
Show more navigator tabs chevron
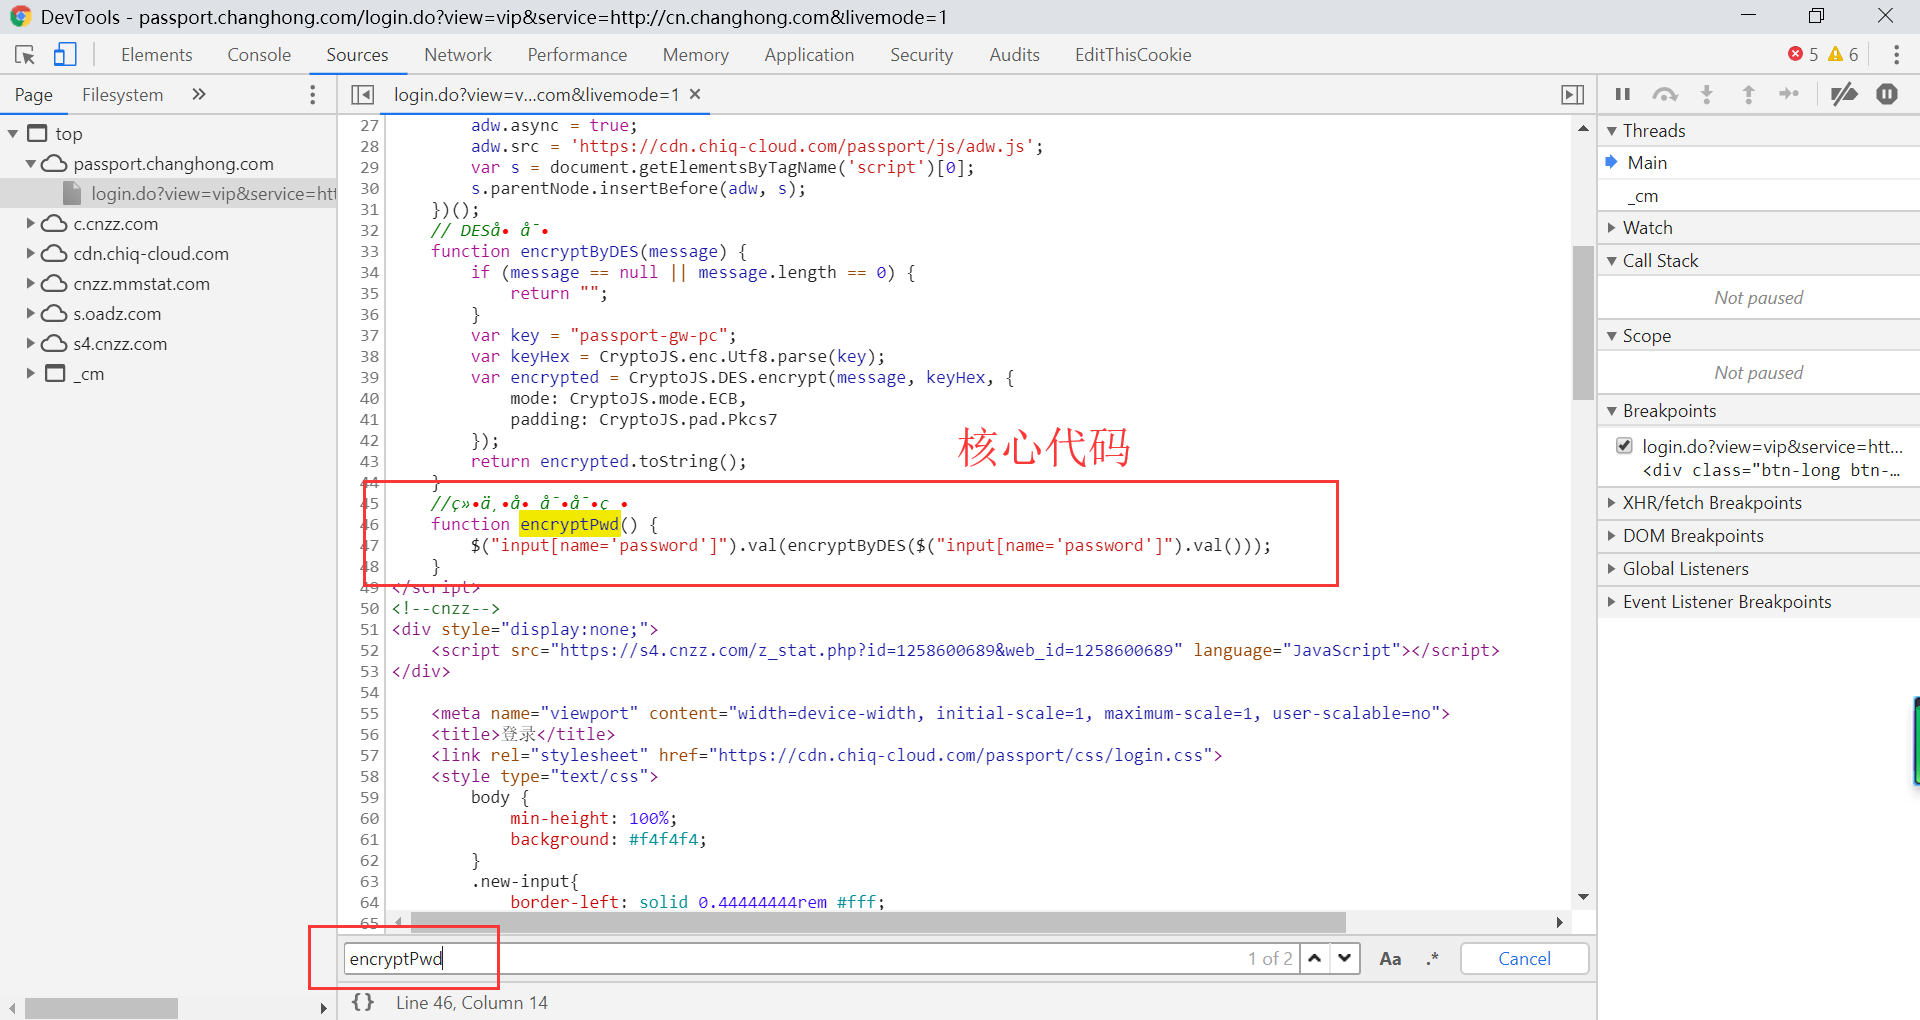coord(199,94)
